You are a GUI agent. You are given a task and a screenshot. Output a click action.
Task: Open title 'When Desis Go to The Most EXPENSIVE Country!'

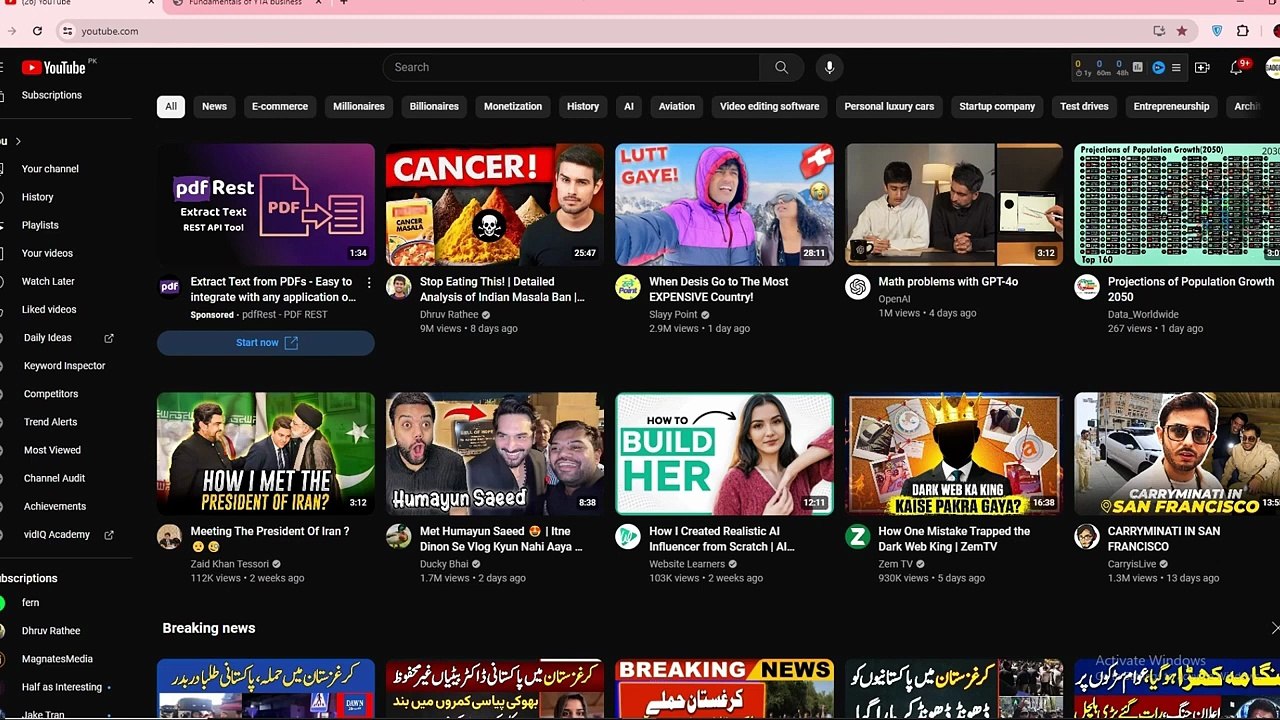pos(719,289)
